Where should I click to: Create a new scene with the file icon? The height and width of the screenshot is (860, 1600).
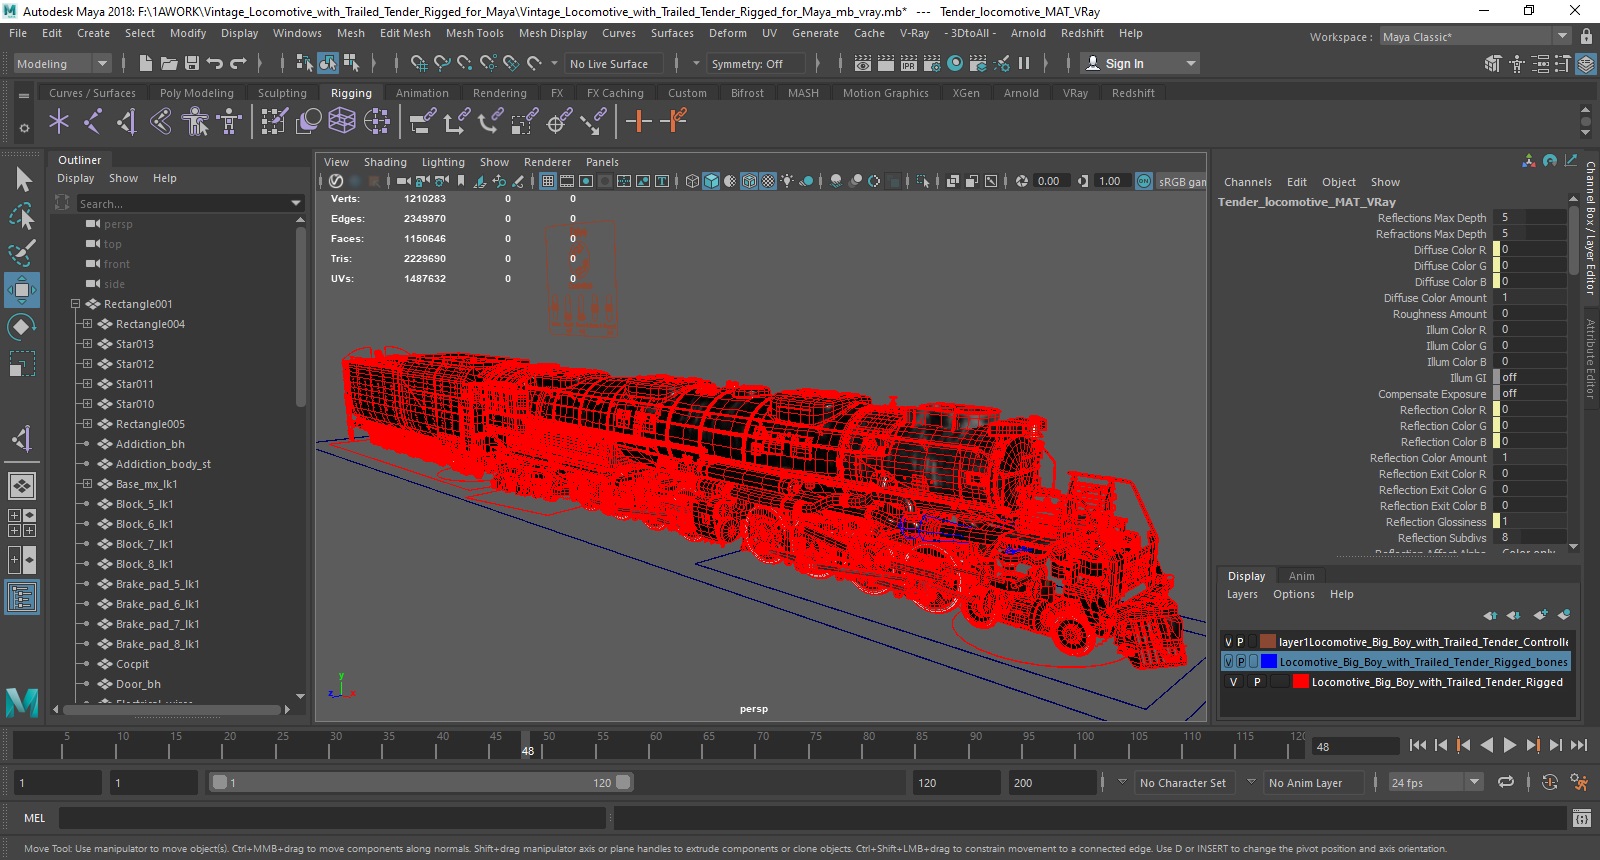[x=146, y=63]
